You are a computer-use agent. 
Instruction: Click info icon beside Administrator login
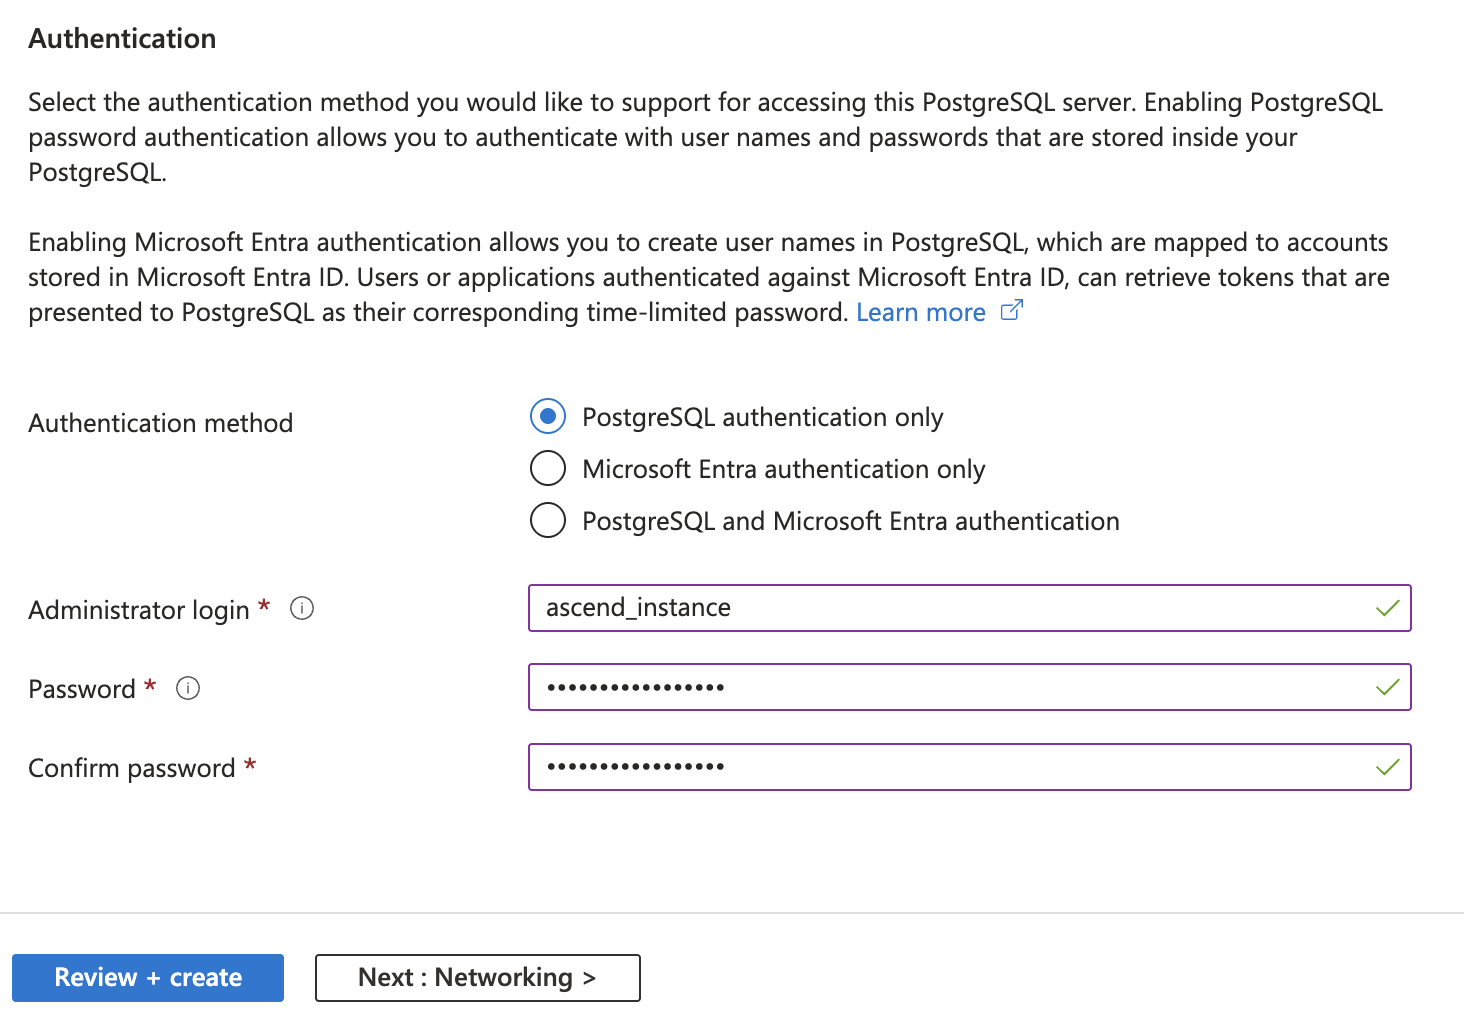302,608
